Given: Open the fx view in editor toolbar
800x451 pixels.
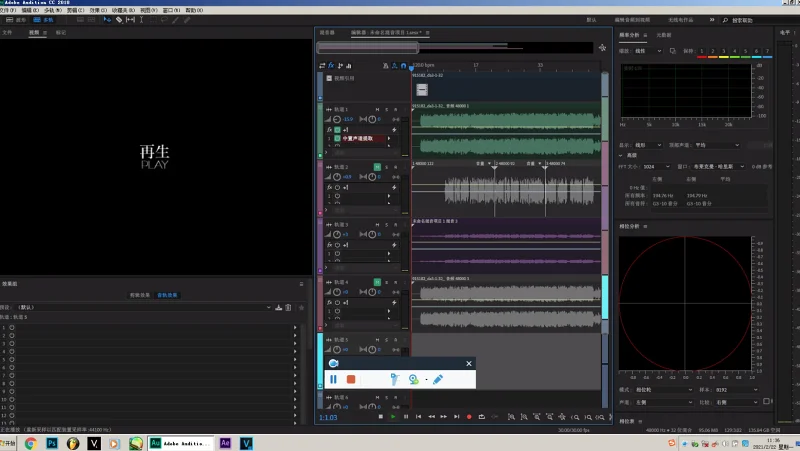Looking at the screenshot, I should coord(331,65).
